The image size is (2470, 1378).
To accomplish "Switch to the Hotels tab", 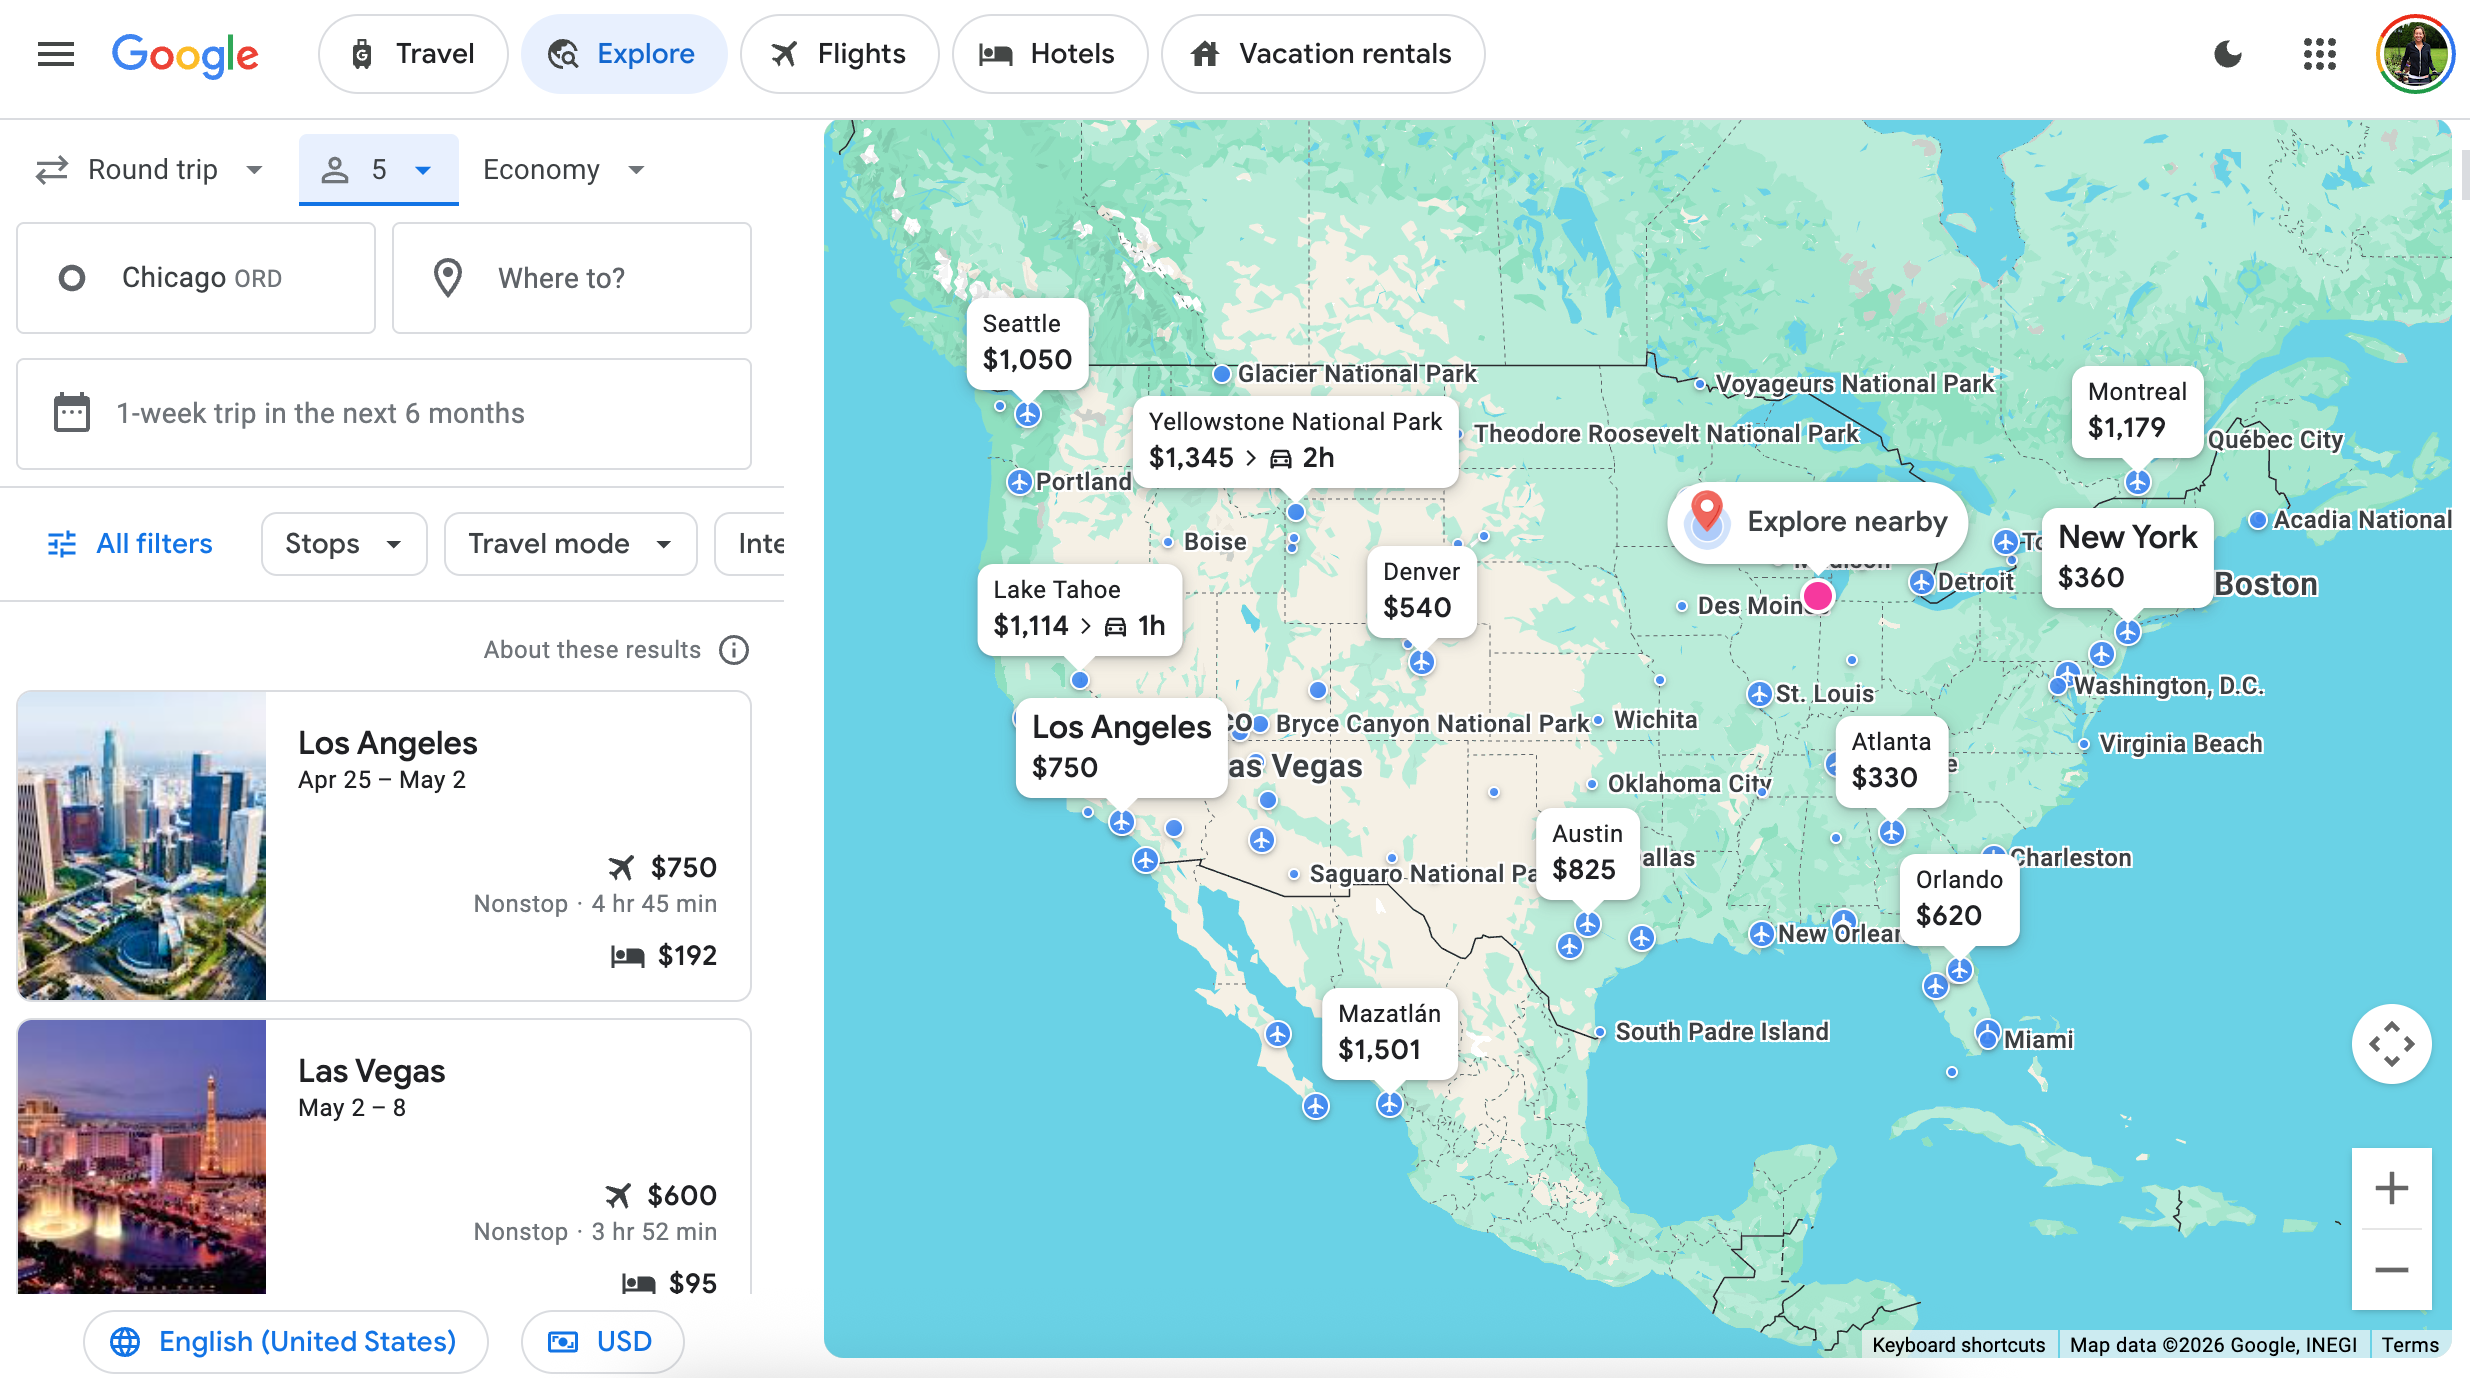I will (x=1049, y=54).
